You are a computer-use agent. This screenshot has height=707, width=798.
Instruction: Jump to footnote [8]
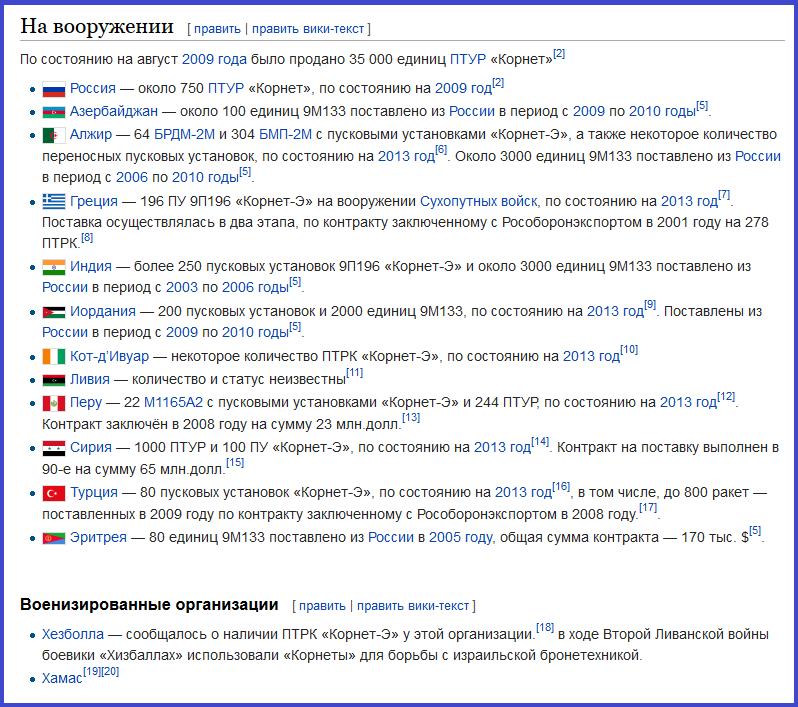tap(87, 237)
